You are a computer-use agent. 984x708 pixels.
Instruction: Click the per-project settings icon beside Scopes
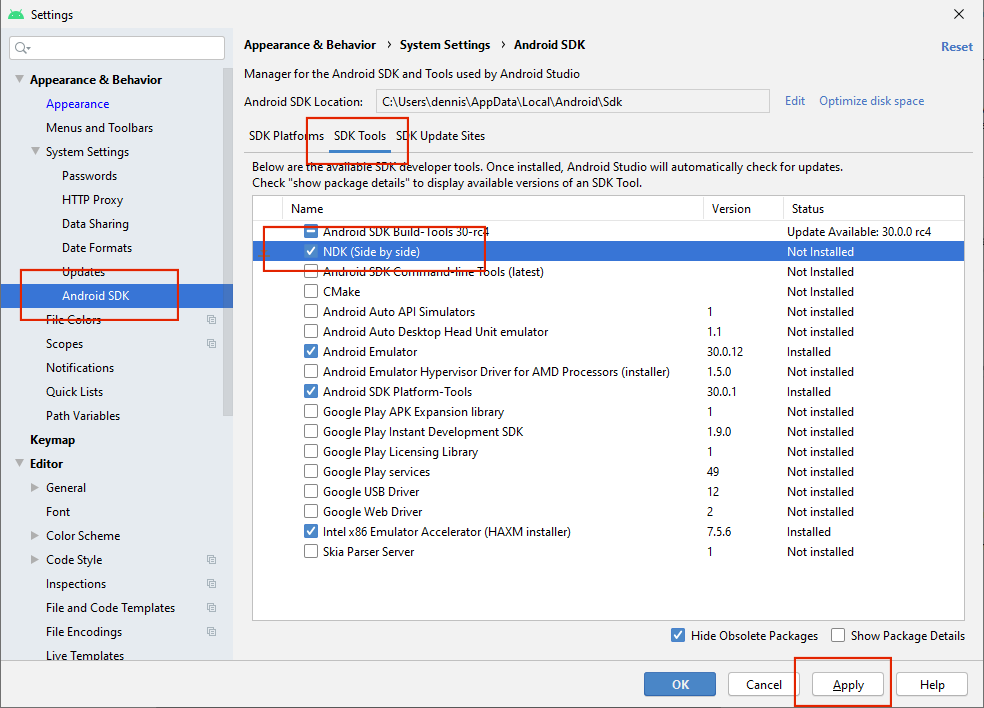pos(210,343)
